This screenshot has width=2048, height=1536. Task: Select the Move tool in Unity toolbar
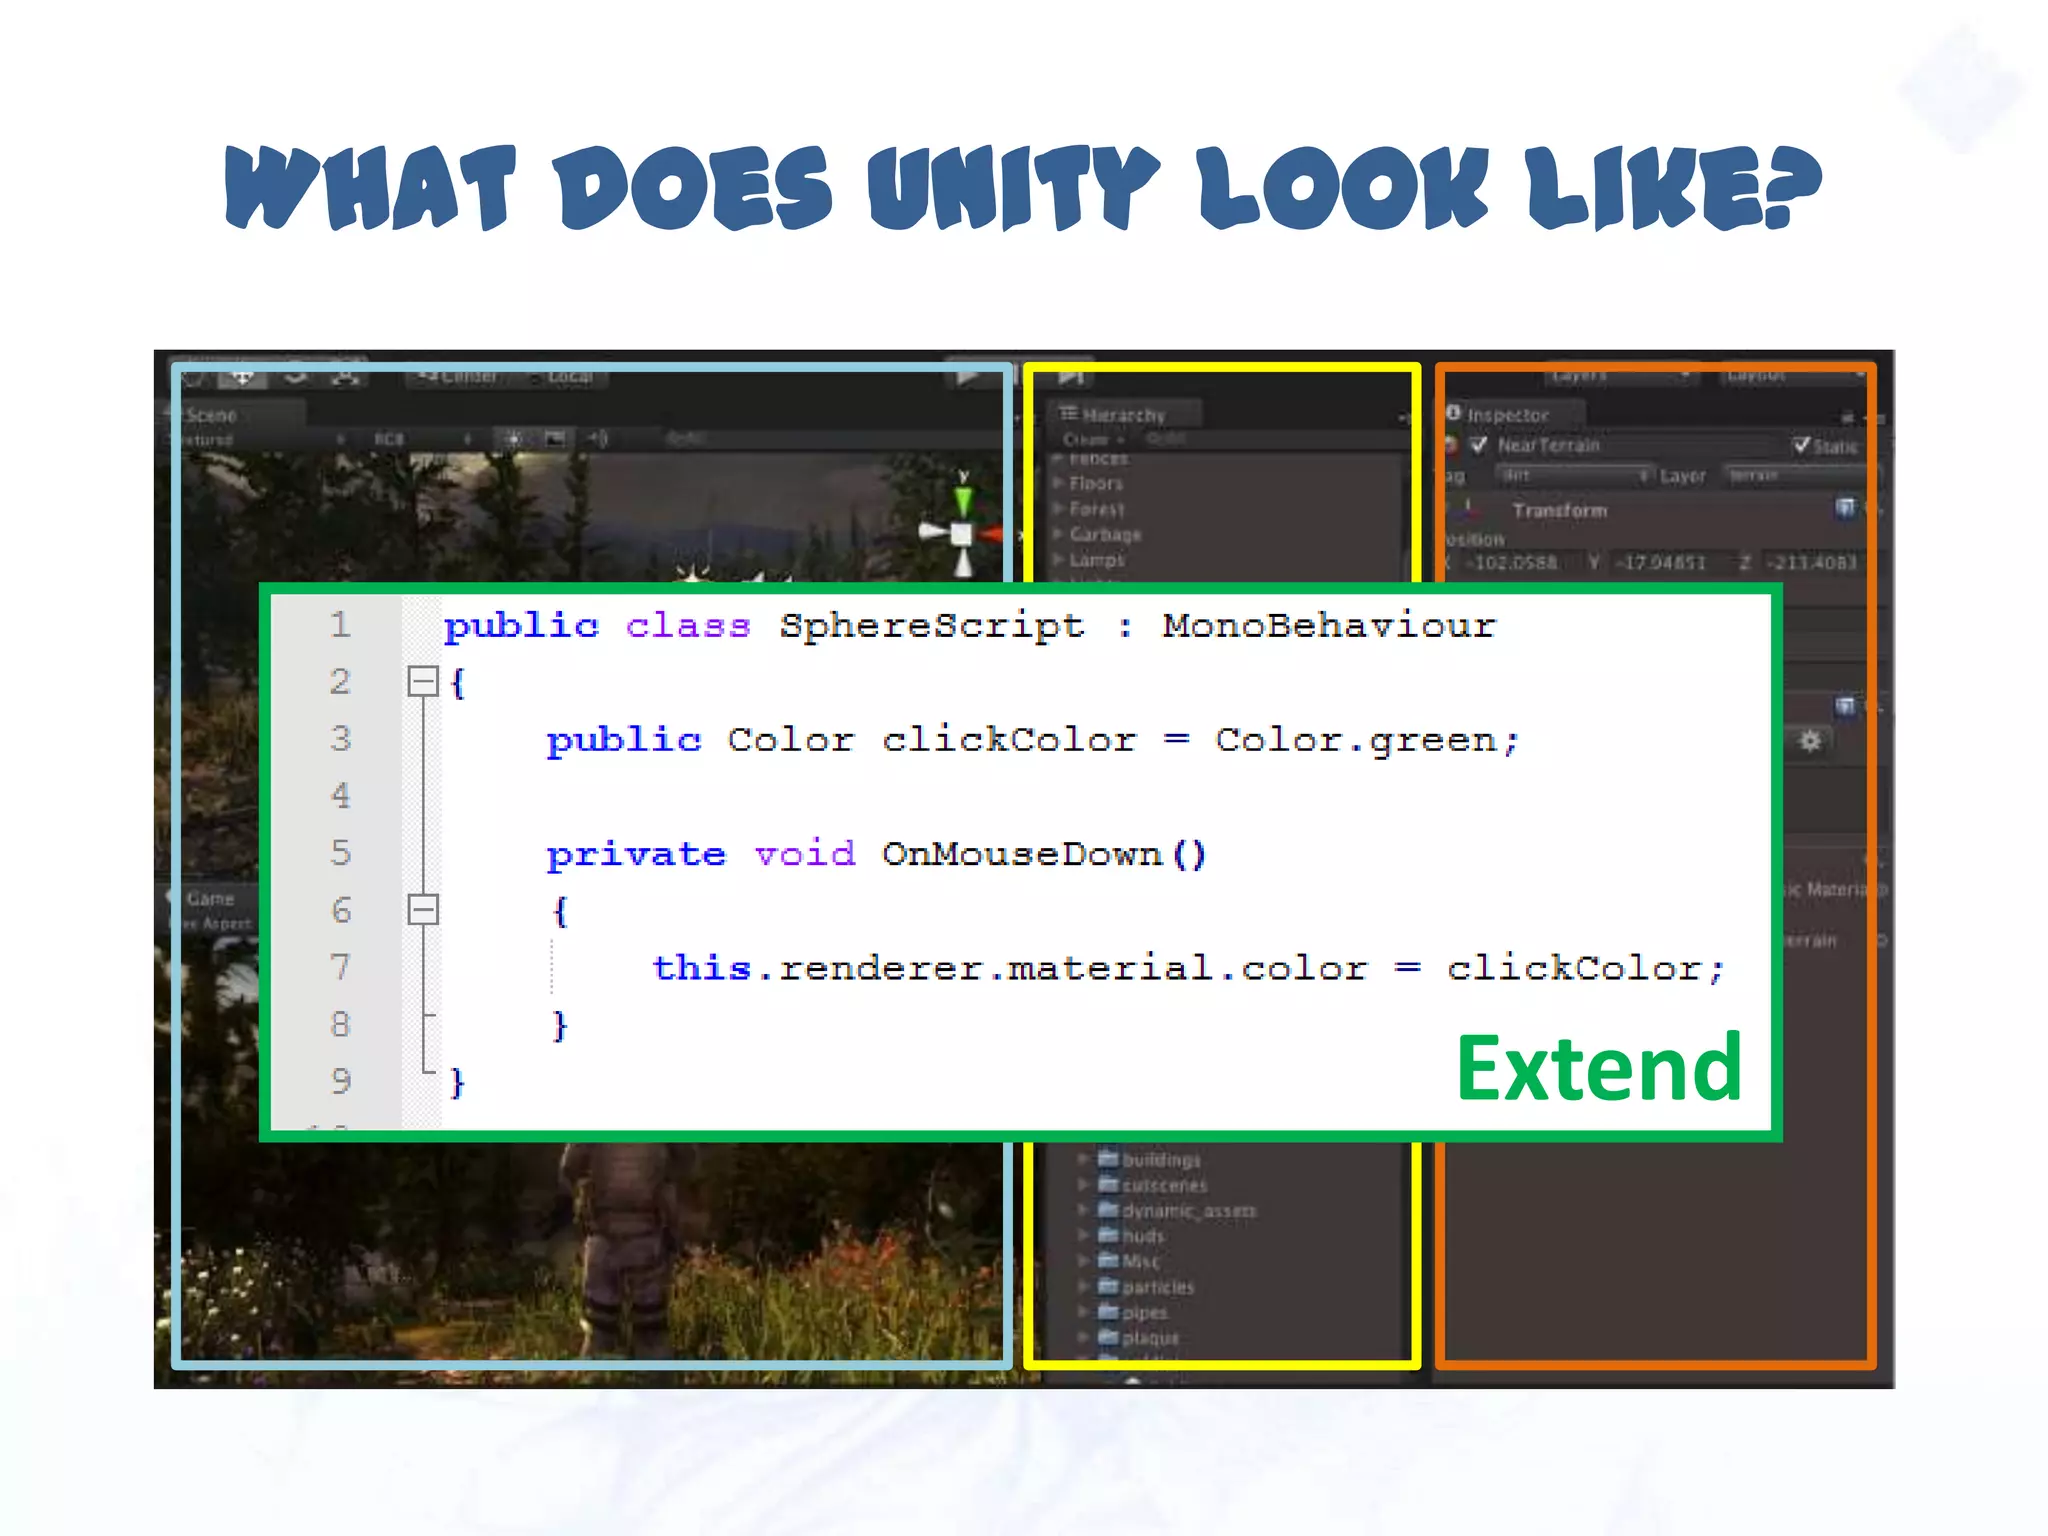242,377
